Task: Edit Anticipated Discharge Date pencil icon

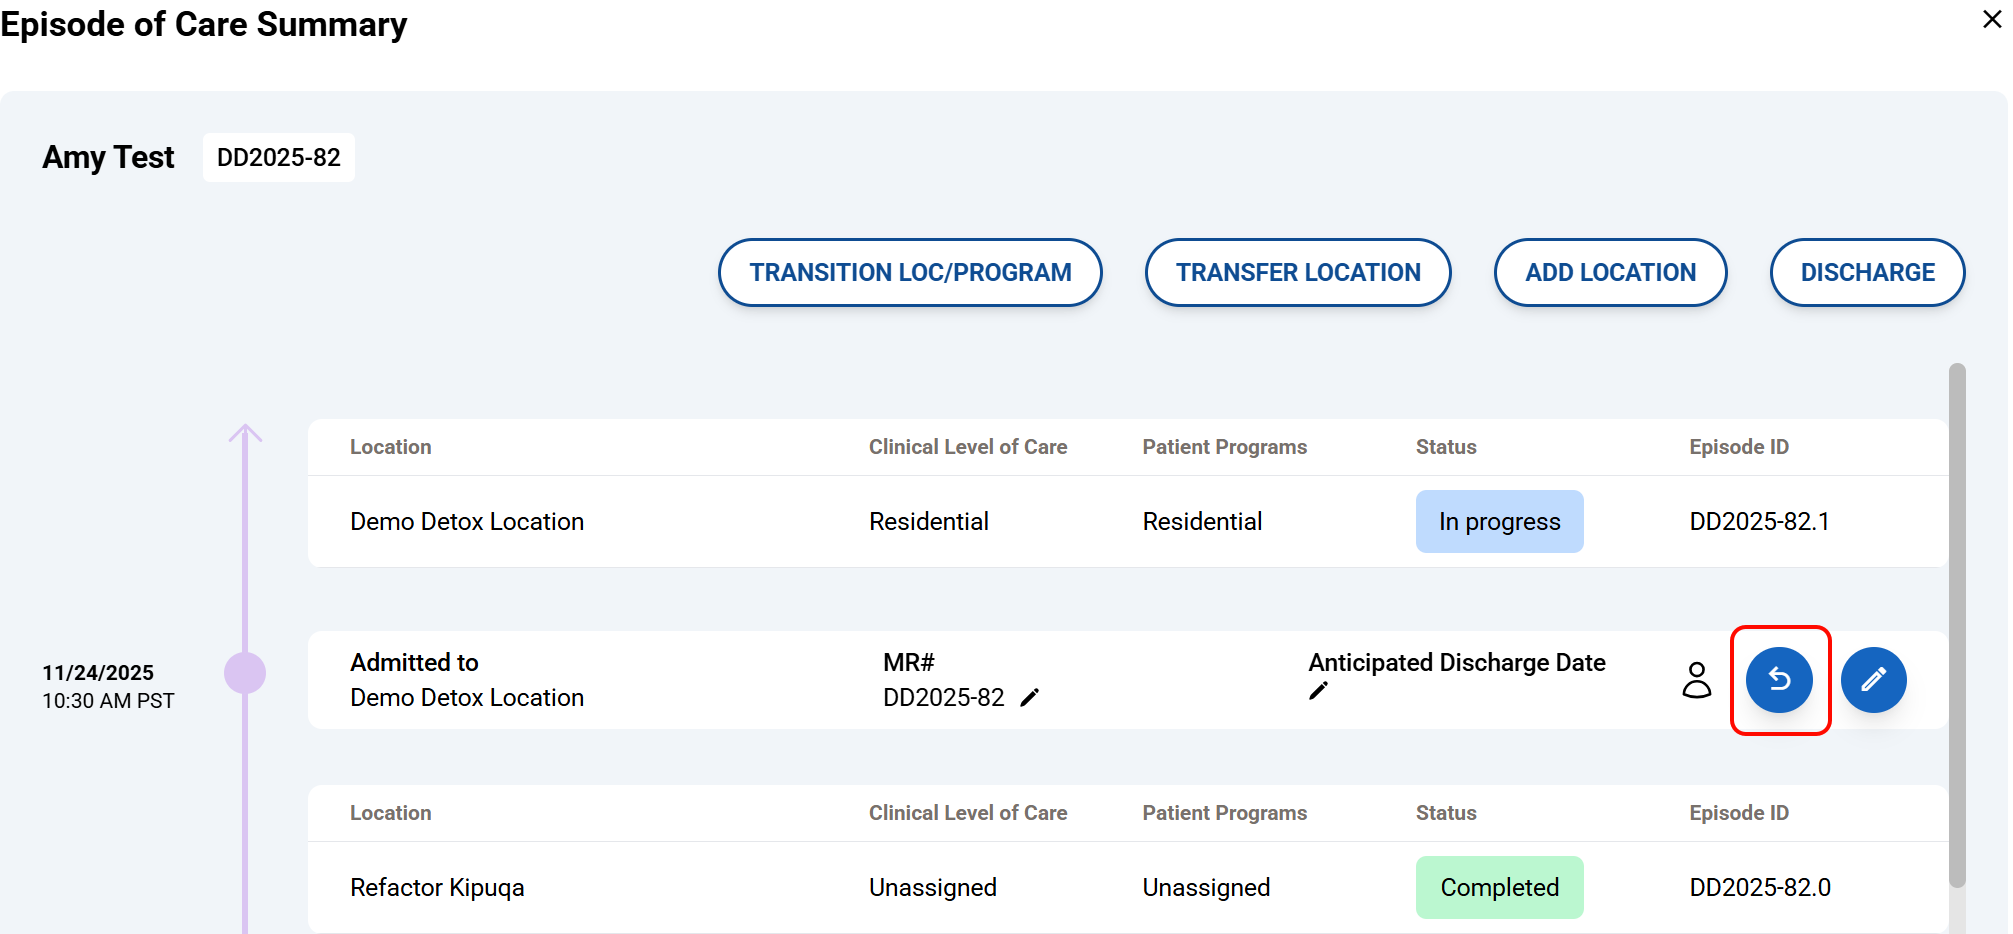Action: coord(1318,691)
